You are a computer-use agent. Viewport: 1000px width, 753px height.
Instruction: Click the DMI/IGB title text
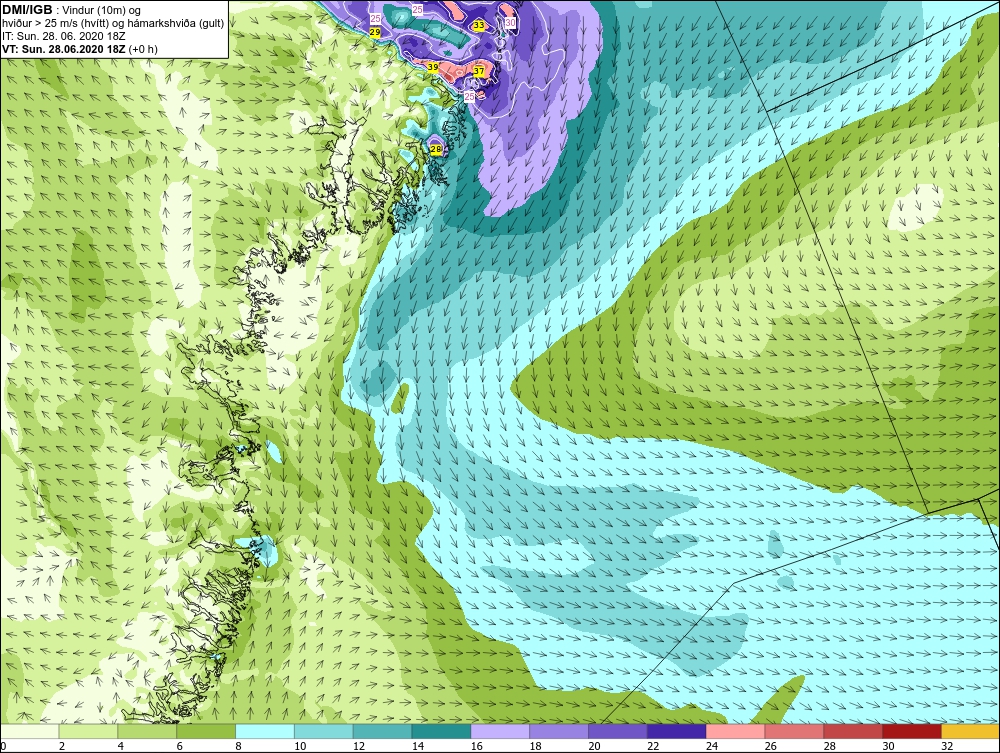tap(27, 10)
